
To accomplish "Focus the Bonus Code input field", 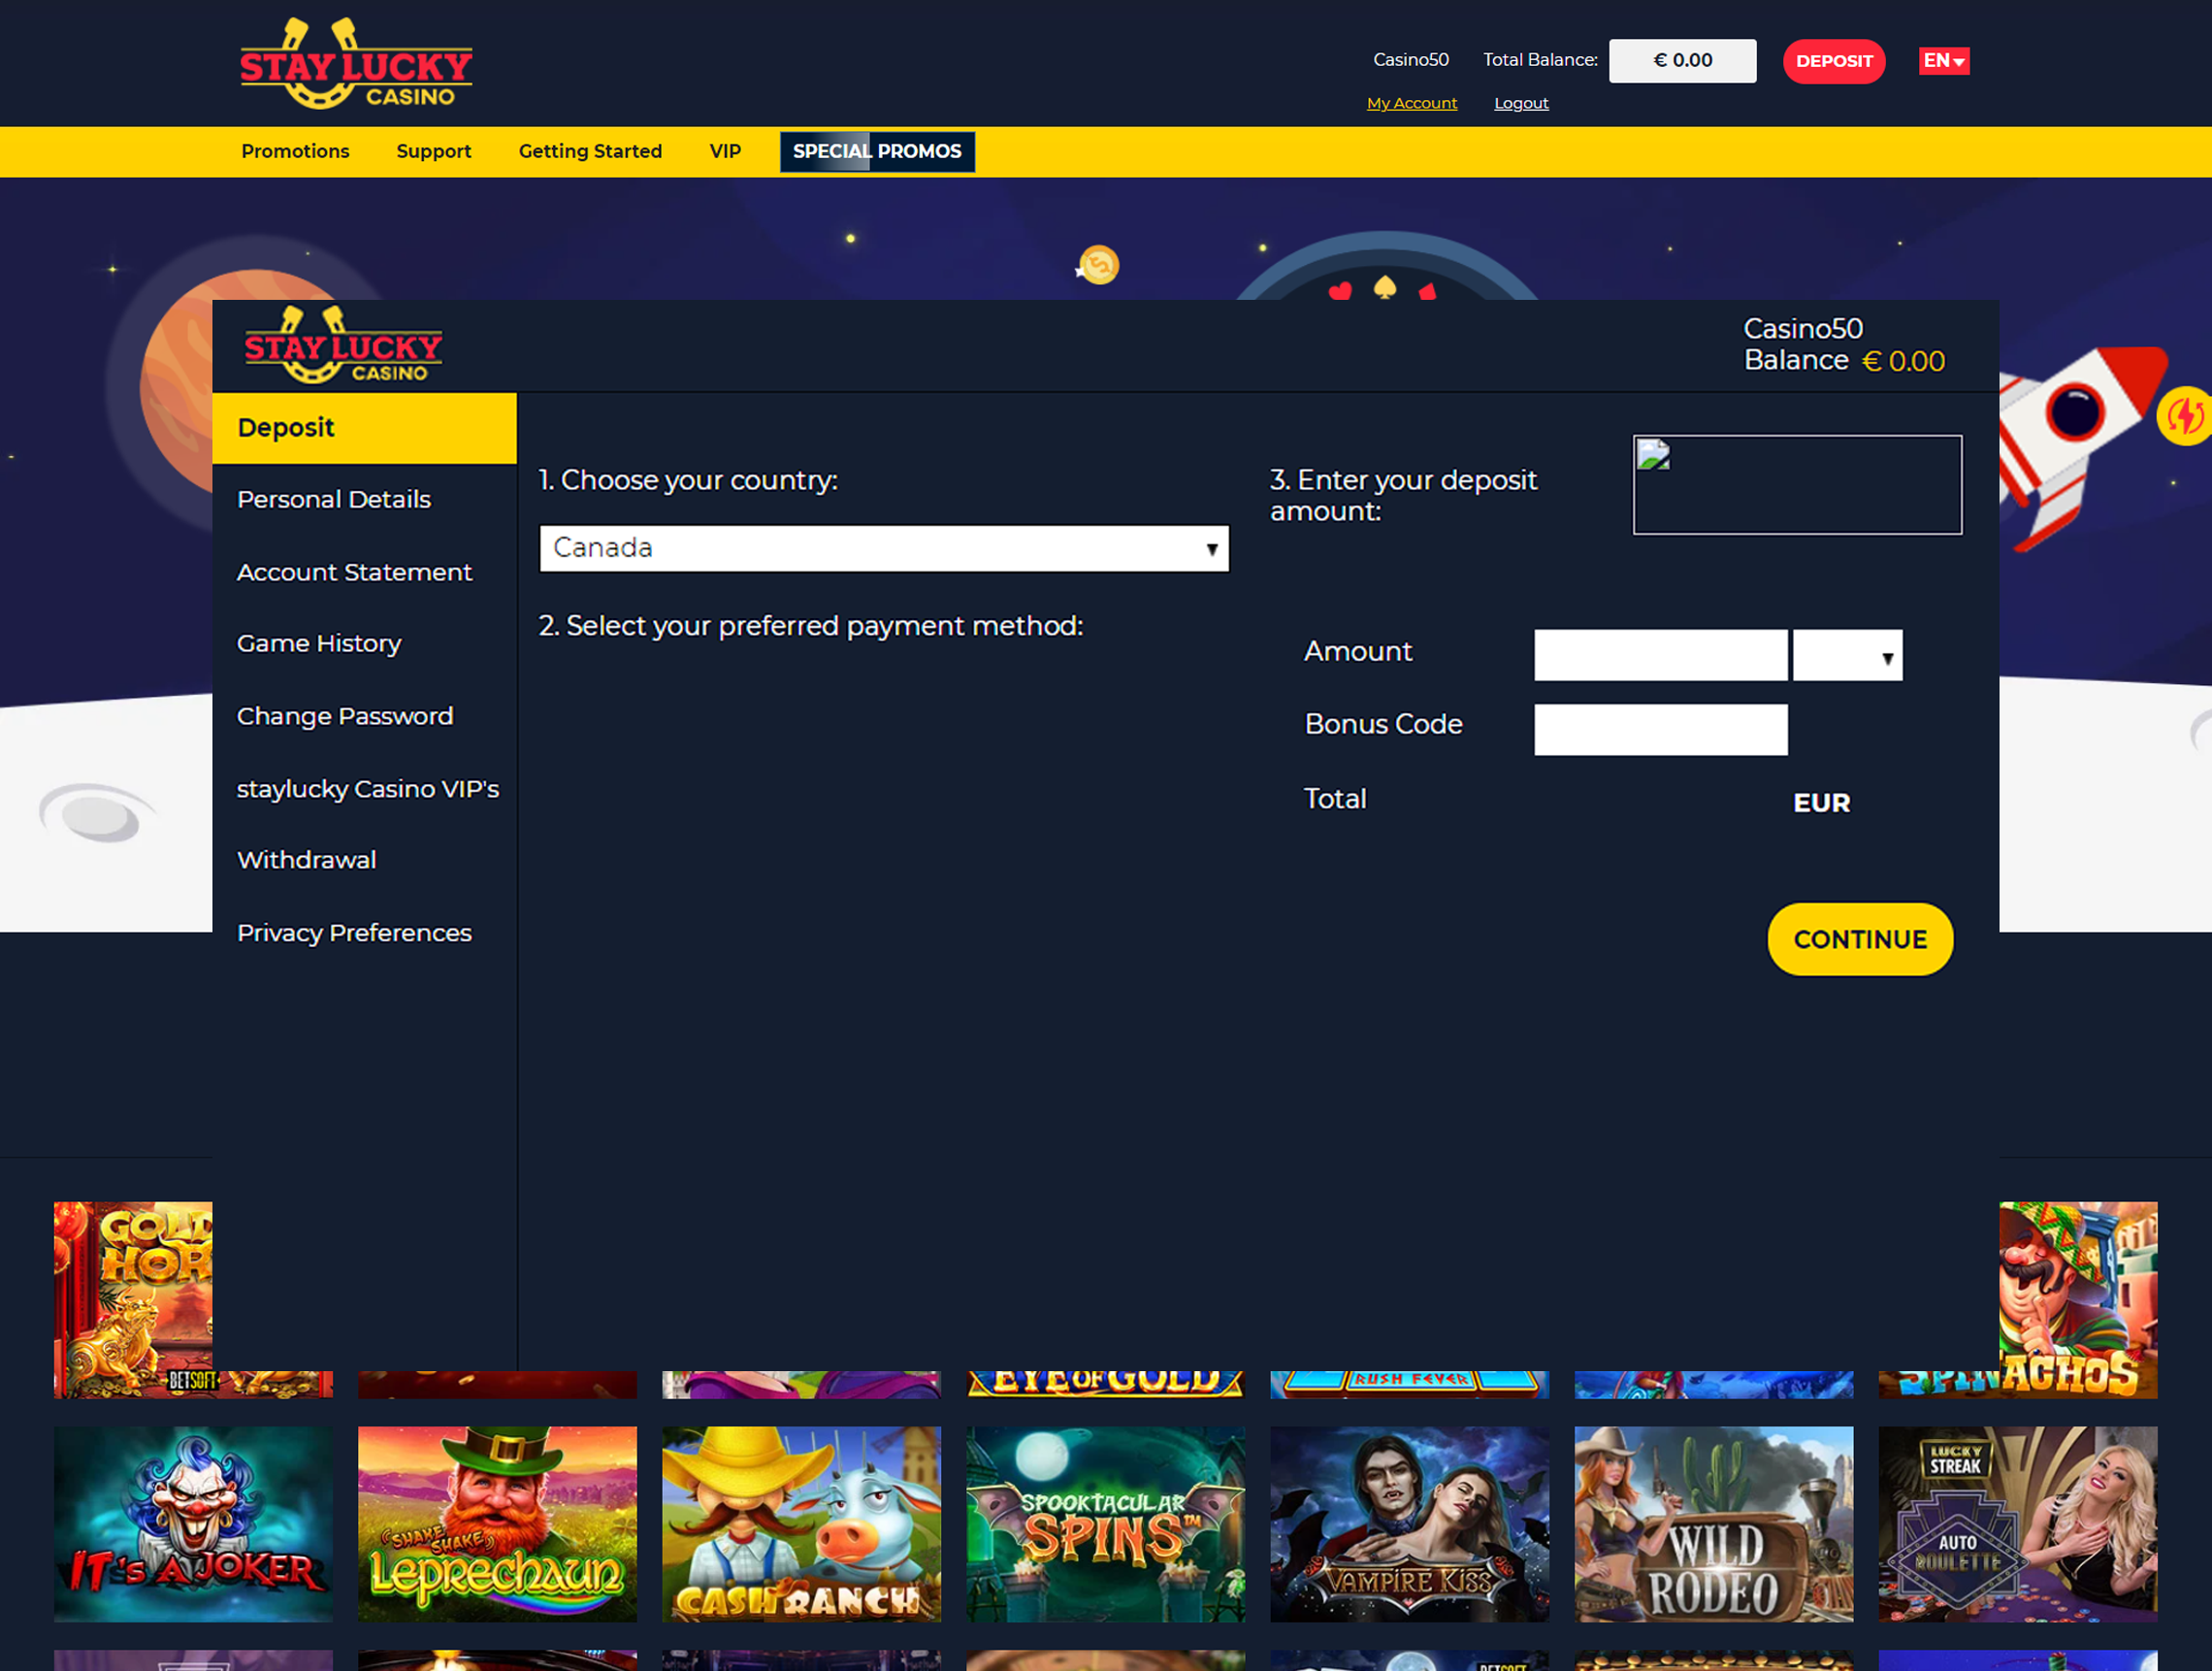I will [1660, 730].
